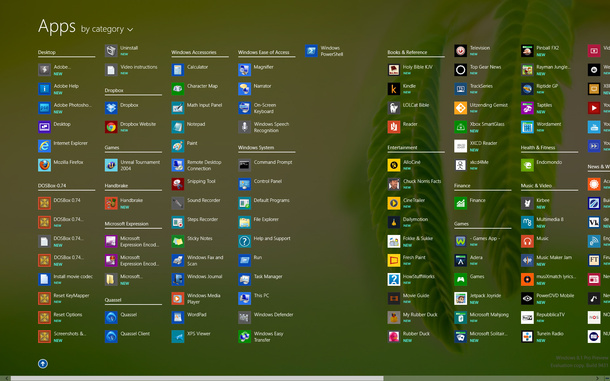Open the Paint app
This screenshot has height=381, width=610.
[x=184, y=146]
